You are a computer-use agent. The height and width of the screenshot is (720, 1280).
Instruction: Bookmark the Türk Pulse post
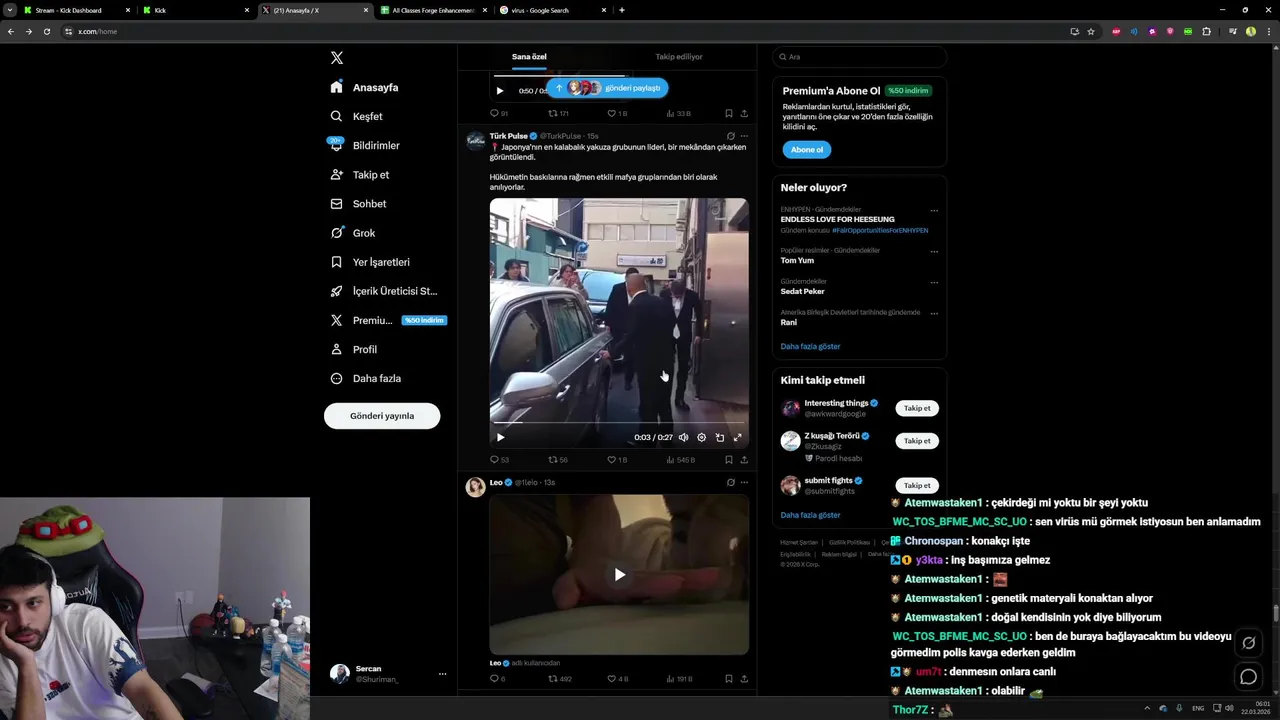tap(729, 460)
